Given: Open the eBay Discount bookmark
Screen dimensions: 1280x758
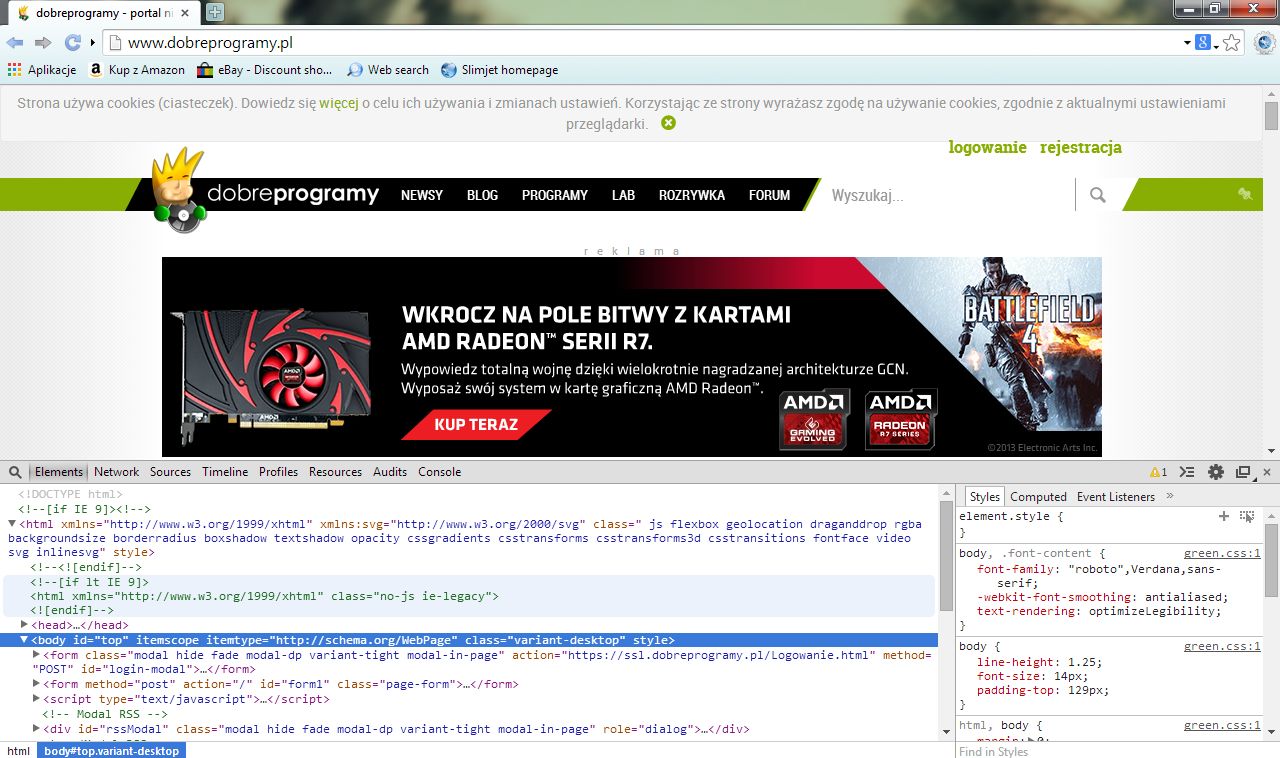Looking at the screenshot, I should 265,70.
